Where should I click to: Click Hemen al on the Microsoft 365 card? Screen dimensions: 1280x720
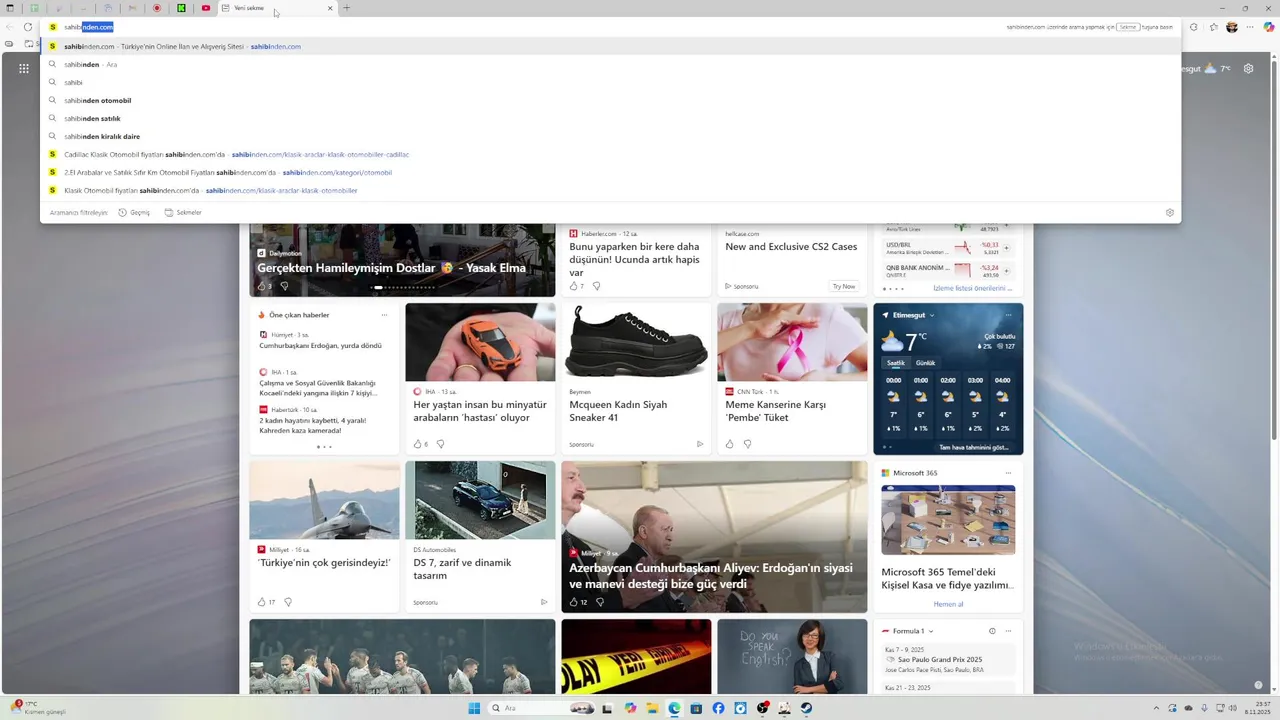(948, 604)
